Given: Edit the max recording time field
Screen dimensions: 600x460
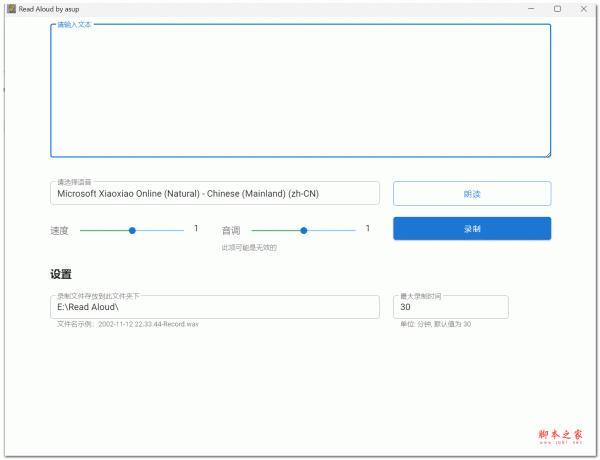Looking at the screenshot, I should [451, 307].
